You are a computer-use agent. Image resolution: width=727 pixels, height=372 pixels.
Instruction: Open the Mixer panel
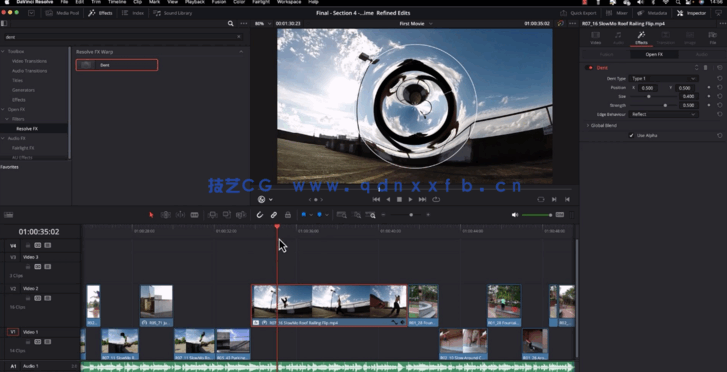(x=617, y=13)
